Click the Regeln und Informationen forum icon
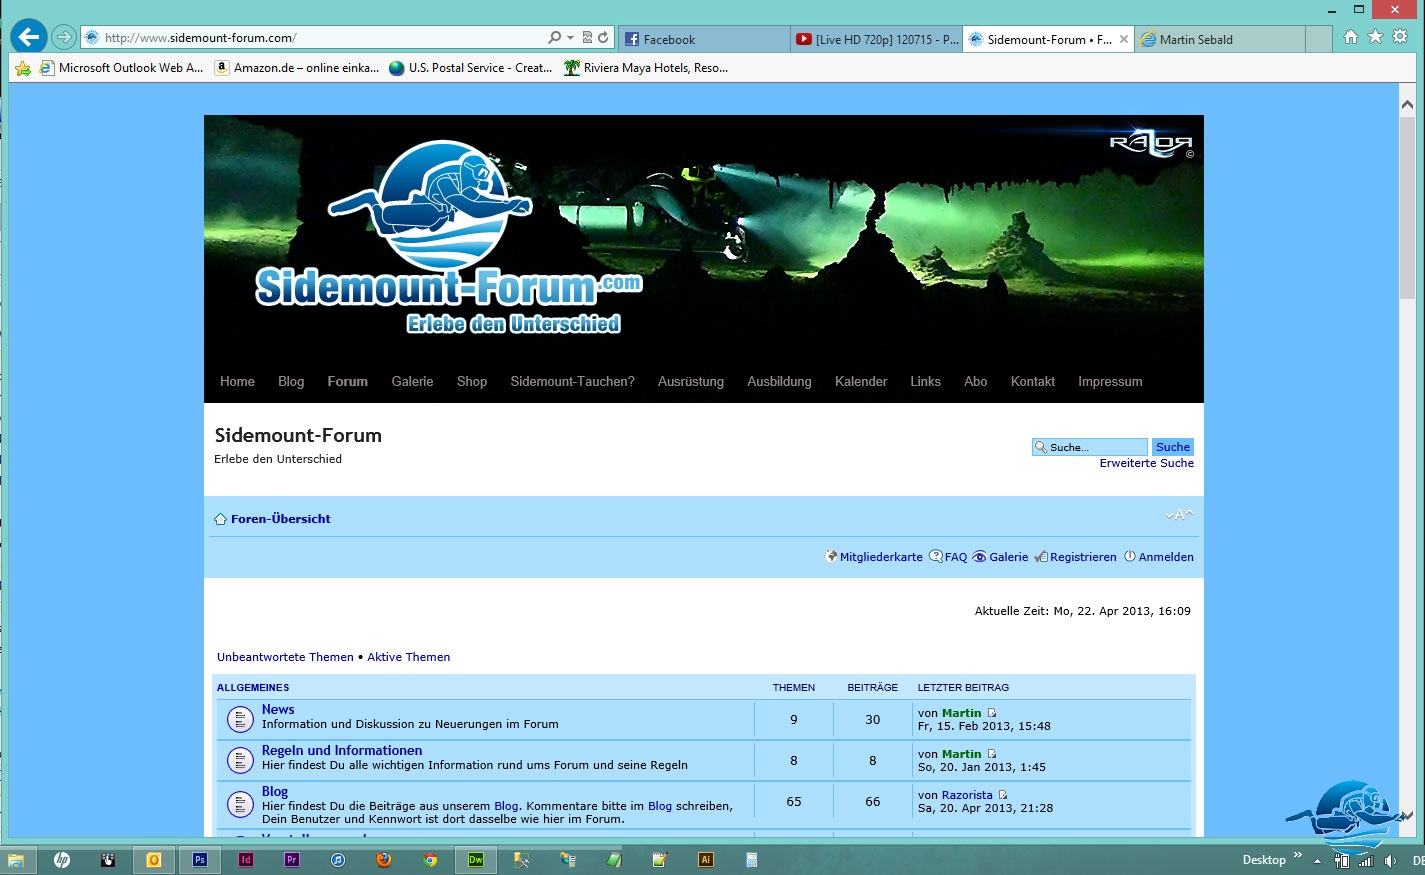Viewport: 1425px width, 875px height. (x=240, y=760)
